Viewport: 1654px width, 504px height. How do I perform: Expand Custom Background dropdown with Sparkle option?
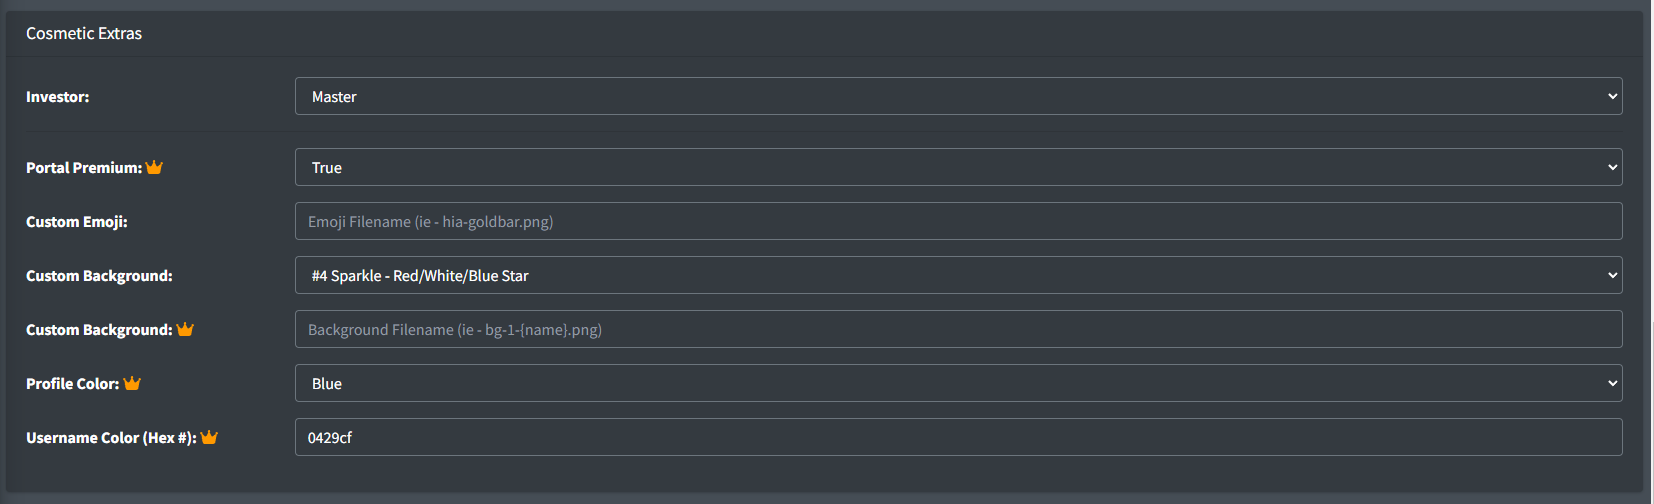958,275
